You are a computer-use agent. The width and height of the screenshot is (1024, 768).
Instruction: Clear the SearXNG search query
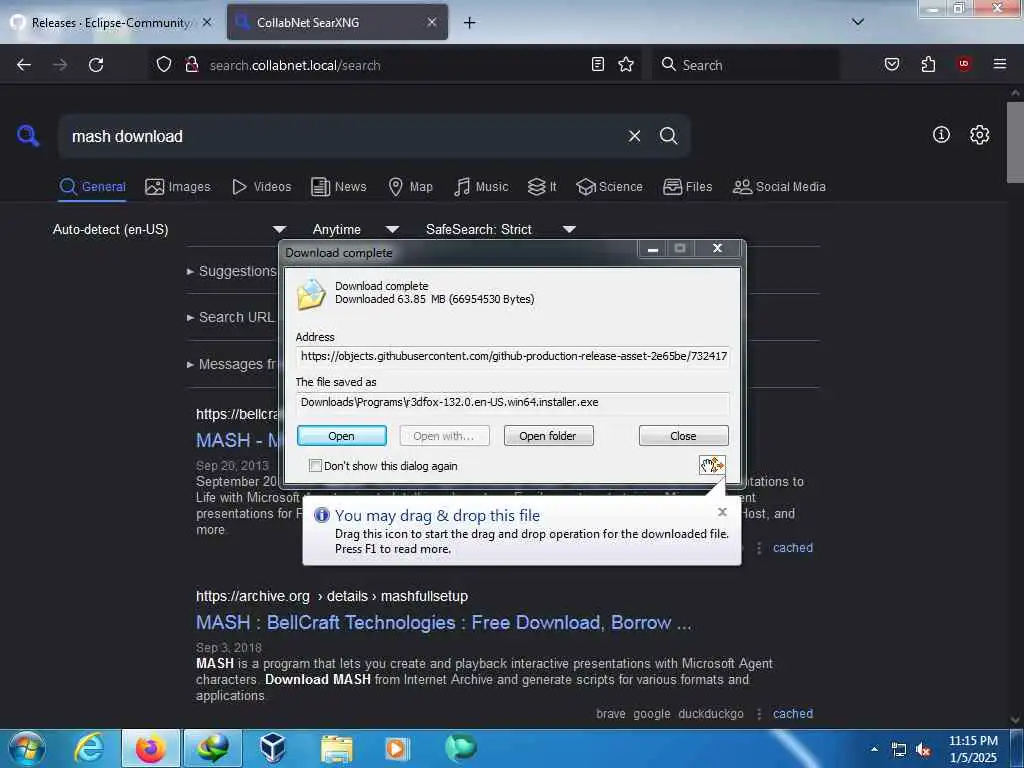tap(634, 136)
